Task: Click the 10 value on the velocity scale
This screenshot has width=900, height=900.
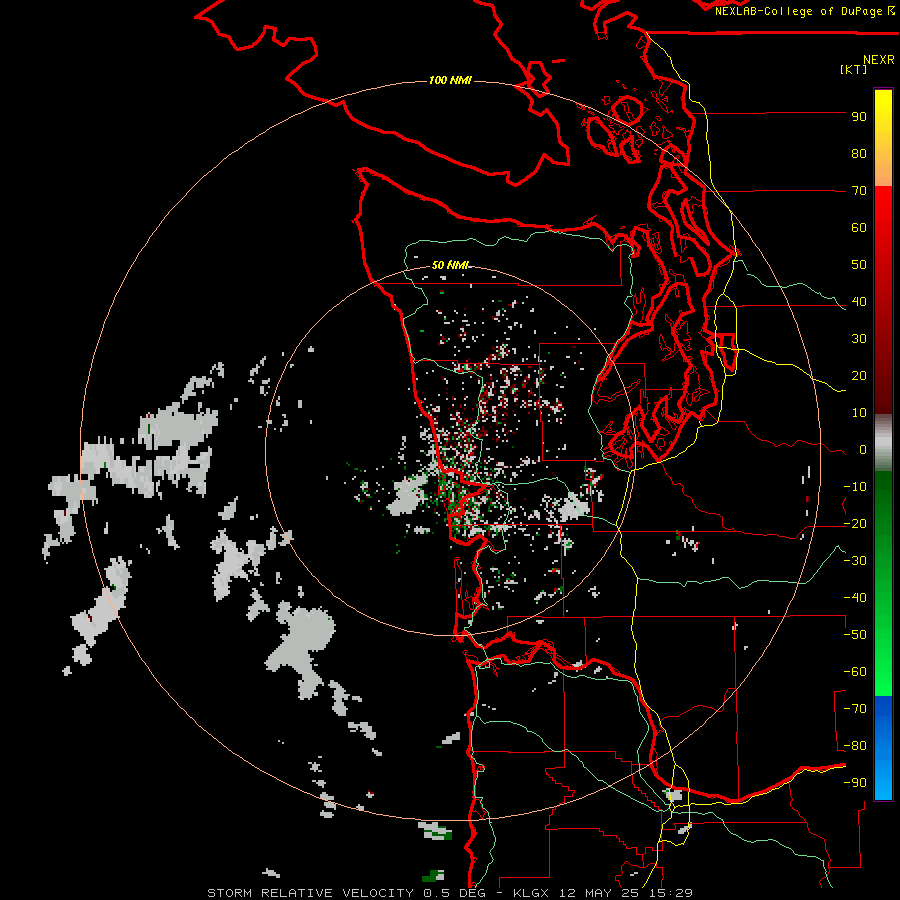Action: point(859,413)
